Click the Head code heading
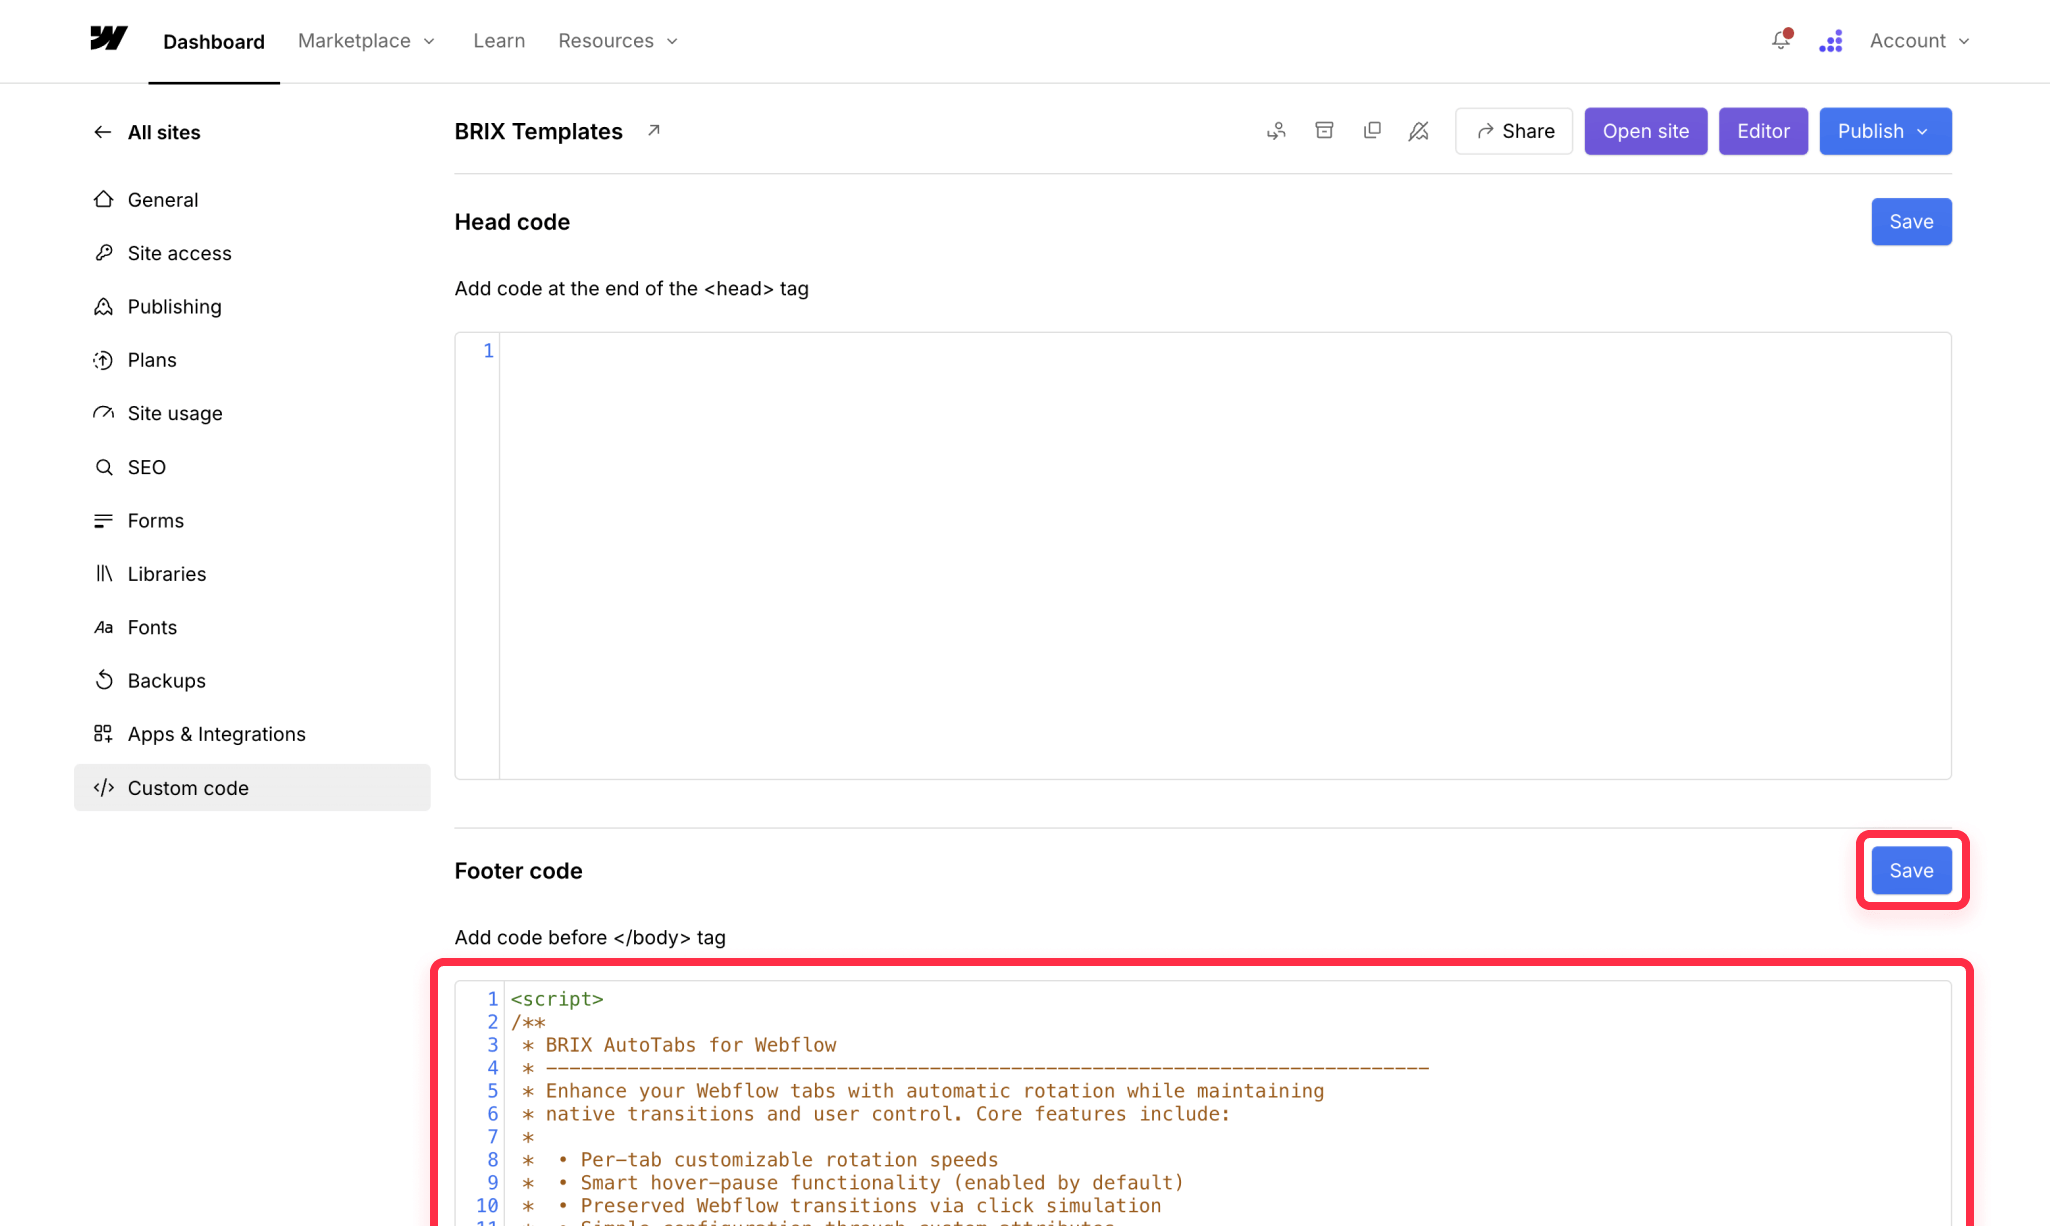The width and height of the screenshot is (2050, 1226). click(x=512, y=222)
